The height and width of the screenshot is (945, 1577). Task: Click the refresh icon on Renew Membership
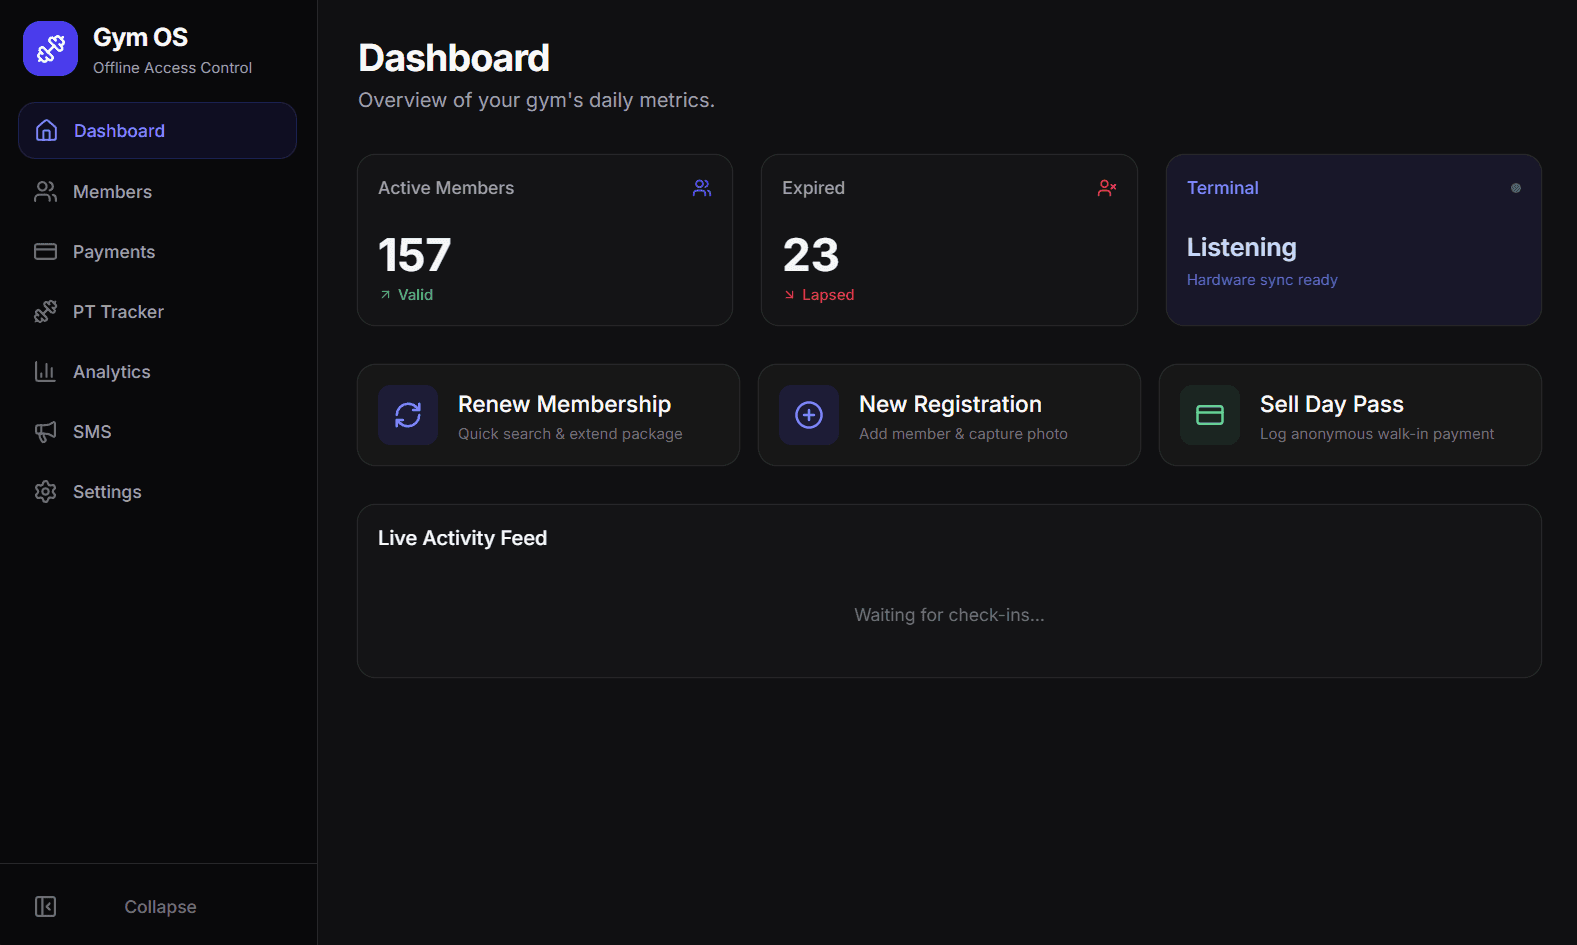click(x=408, y=415)
